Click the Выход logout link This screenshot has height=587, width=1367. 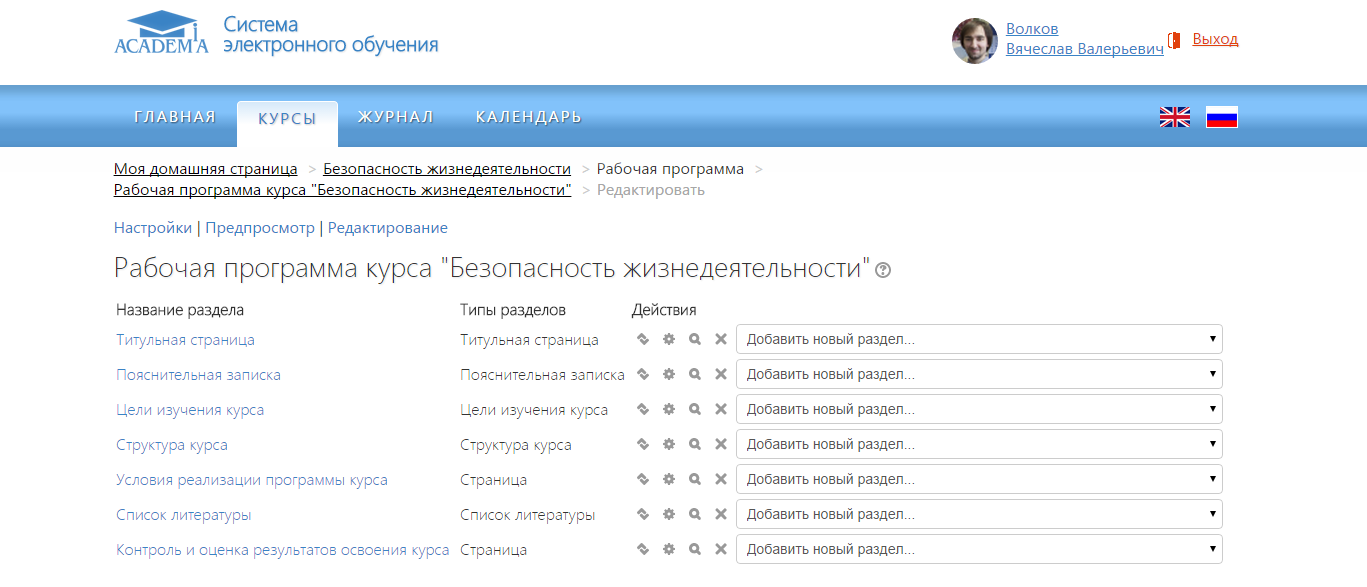1215,39
